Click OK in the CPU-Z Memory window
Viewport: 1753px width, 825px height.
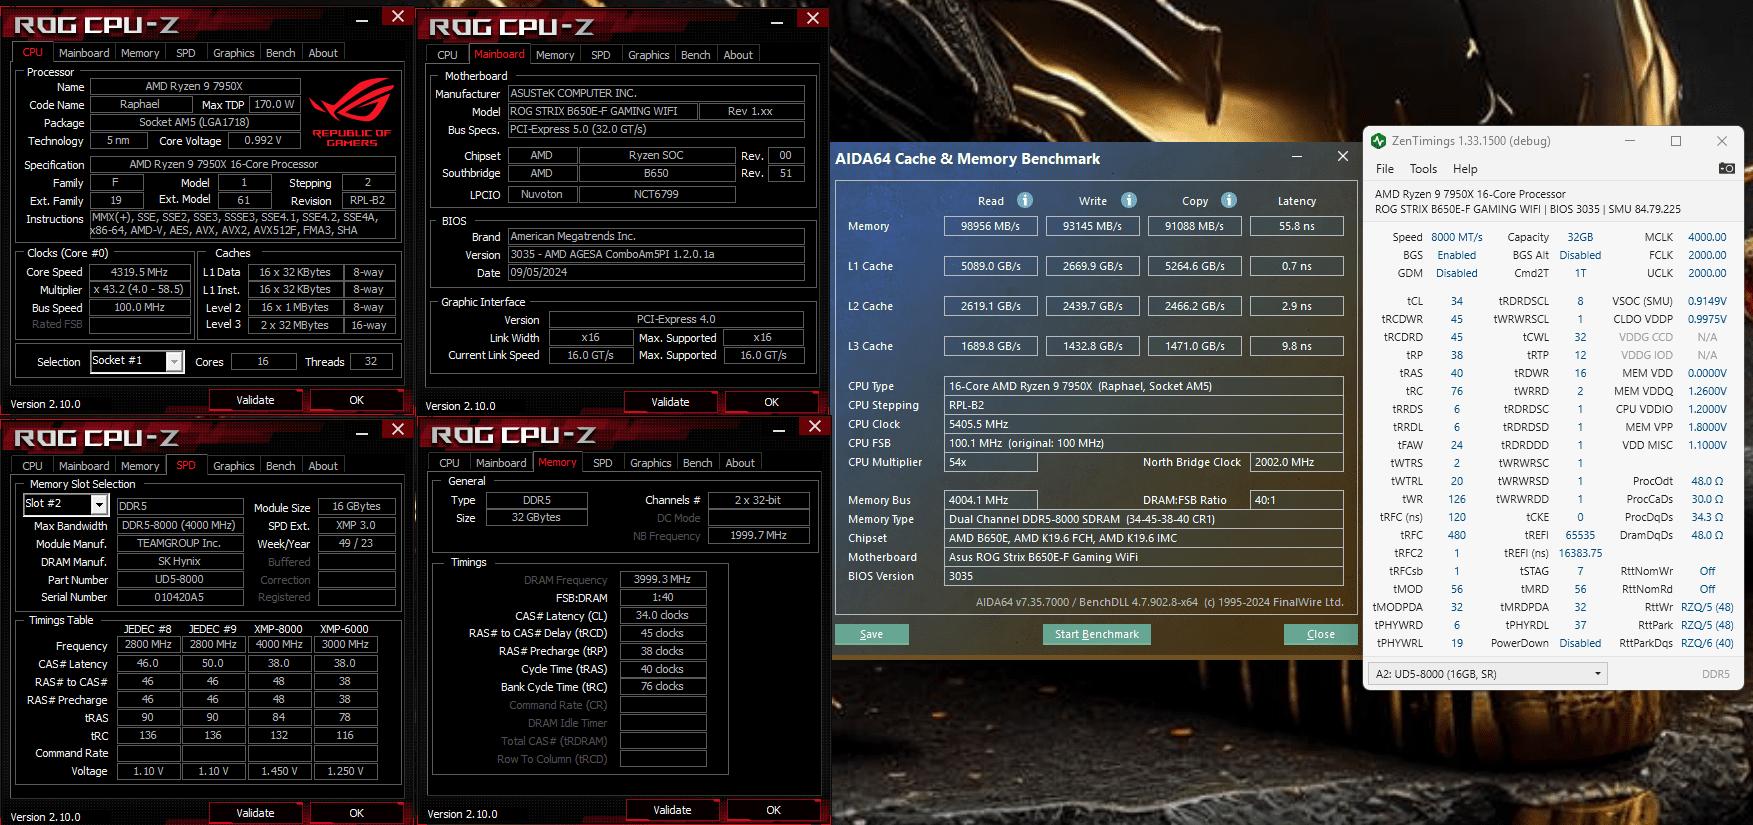(773, 810)
